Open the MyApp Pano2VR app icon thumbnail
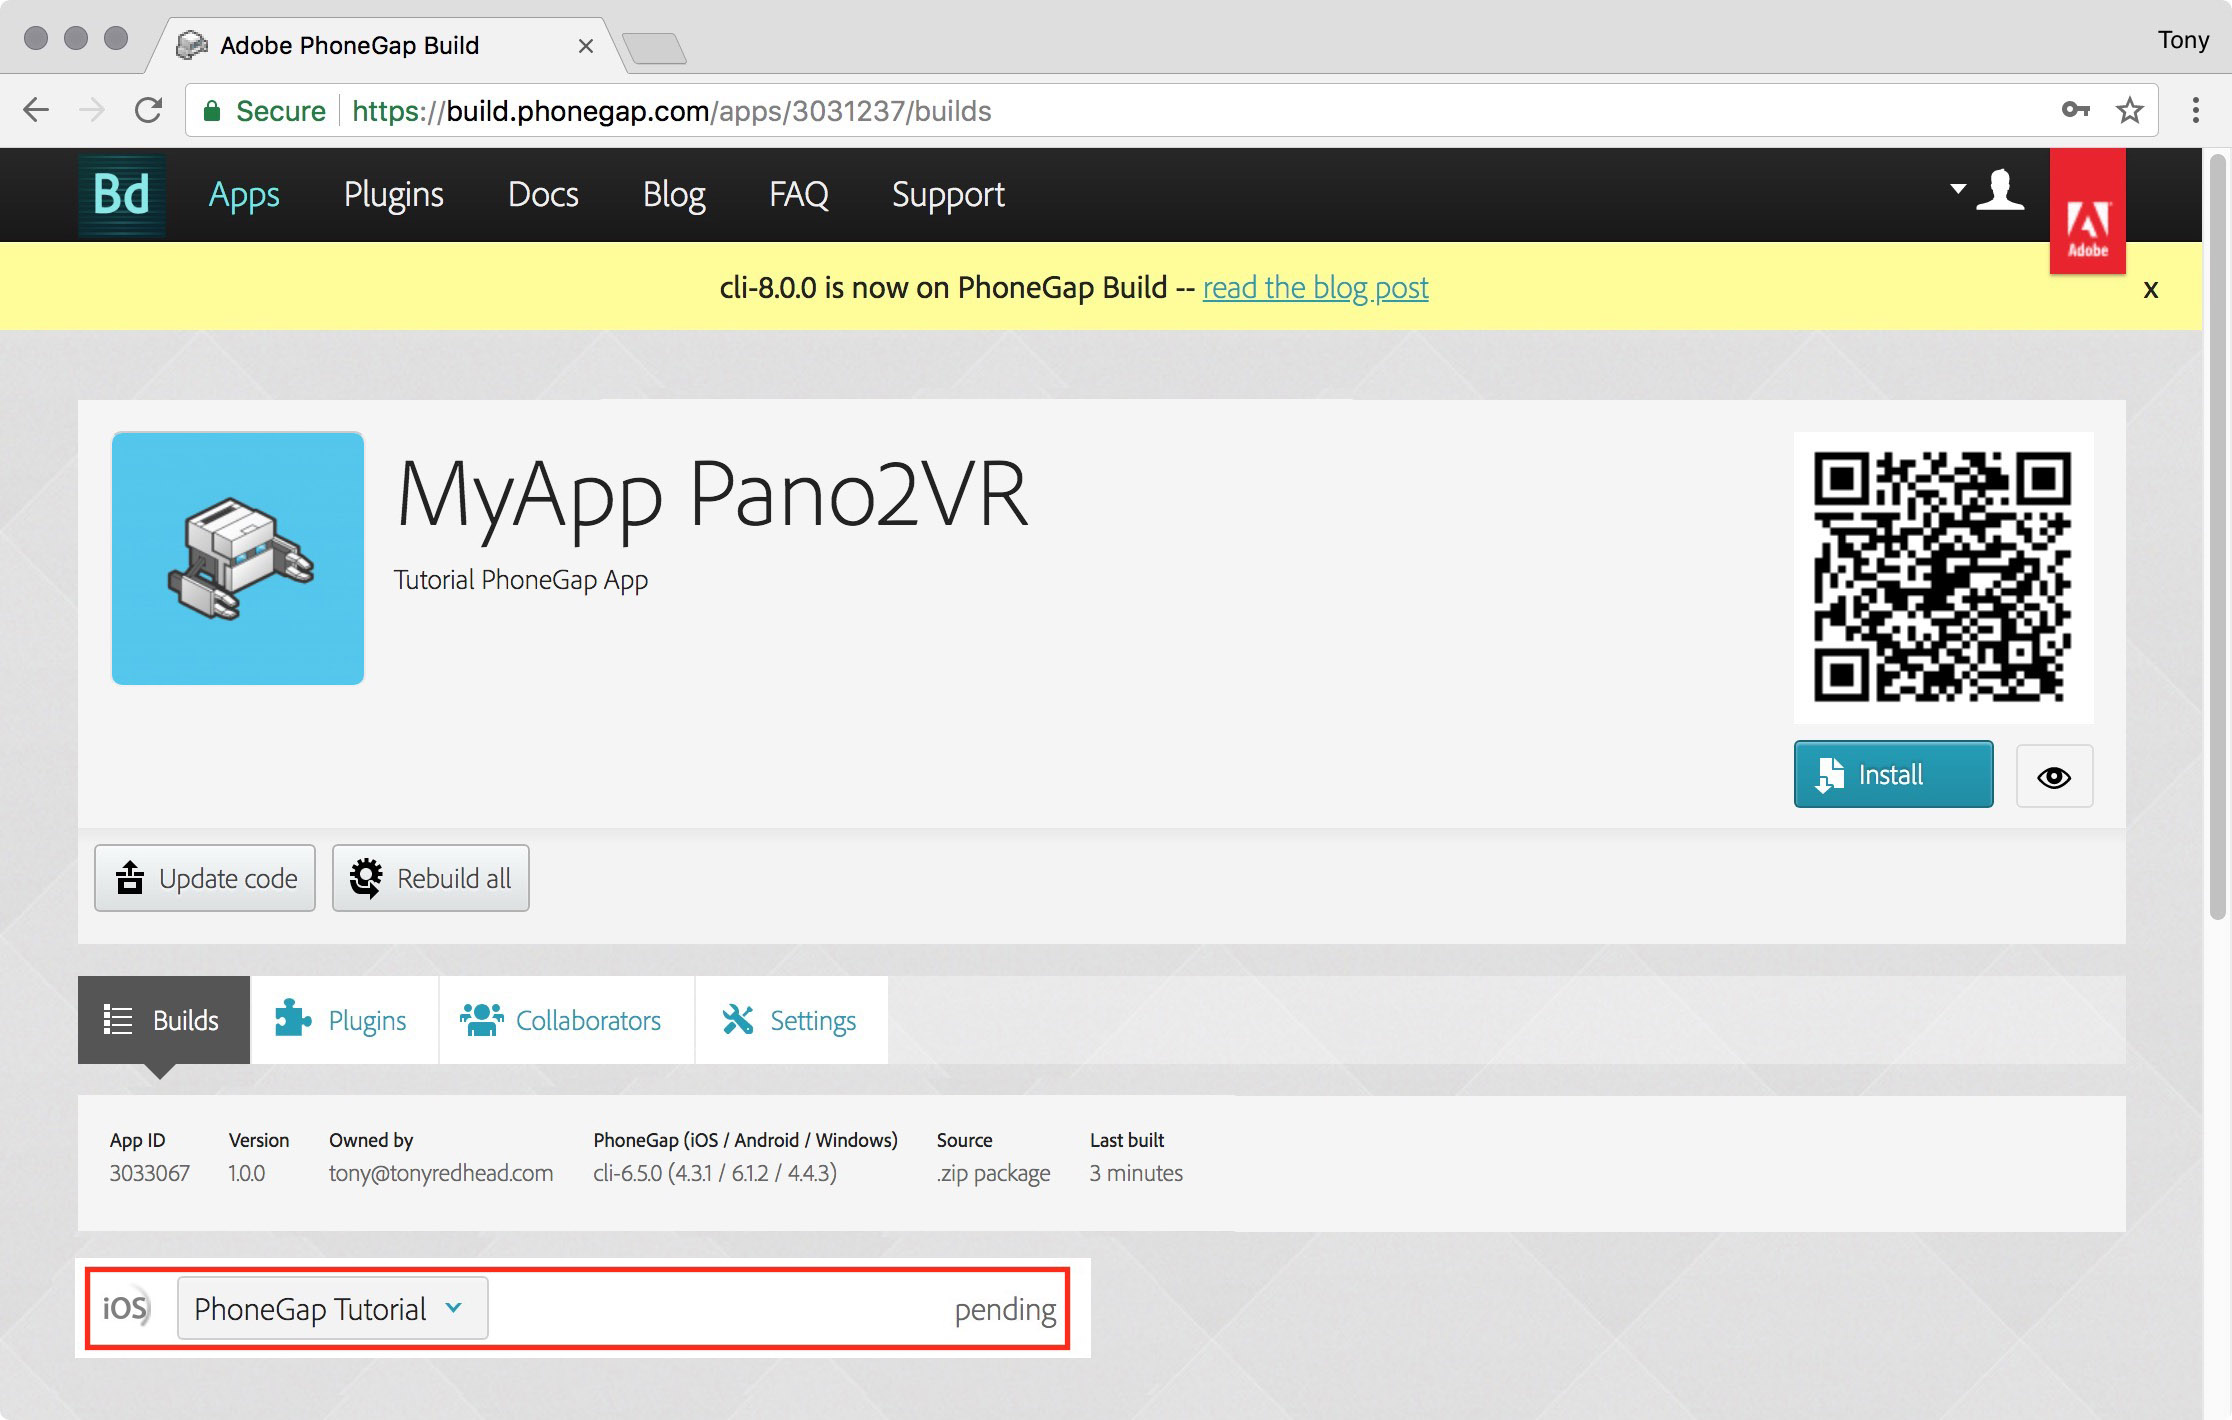This screenshot has width=2232, height=1420. (x=238, y=558)
